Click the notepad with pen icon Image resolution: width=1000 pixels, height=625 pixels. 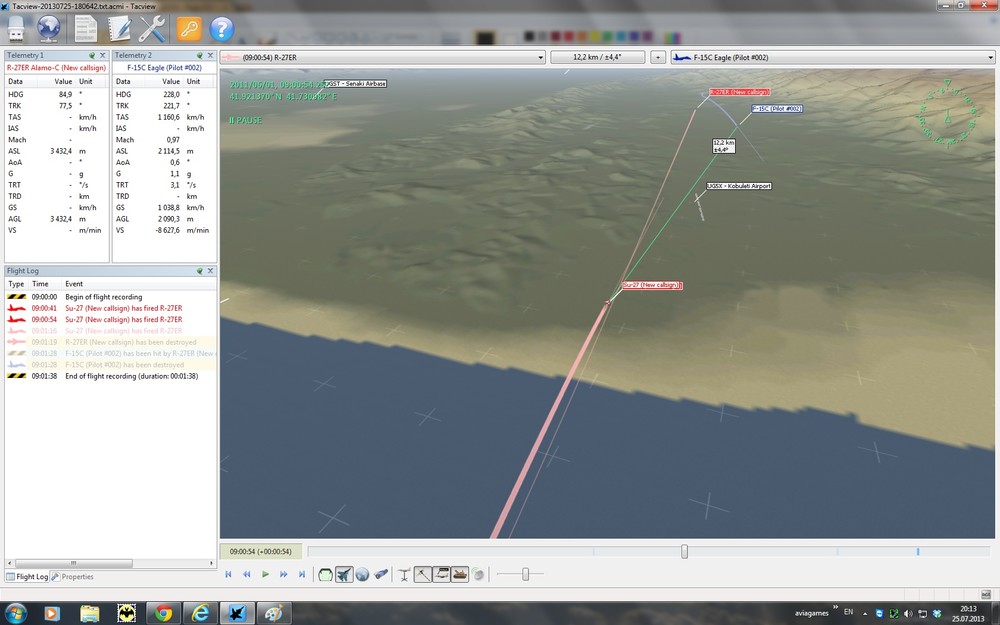pyautogui.click(x=119, y=29)
